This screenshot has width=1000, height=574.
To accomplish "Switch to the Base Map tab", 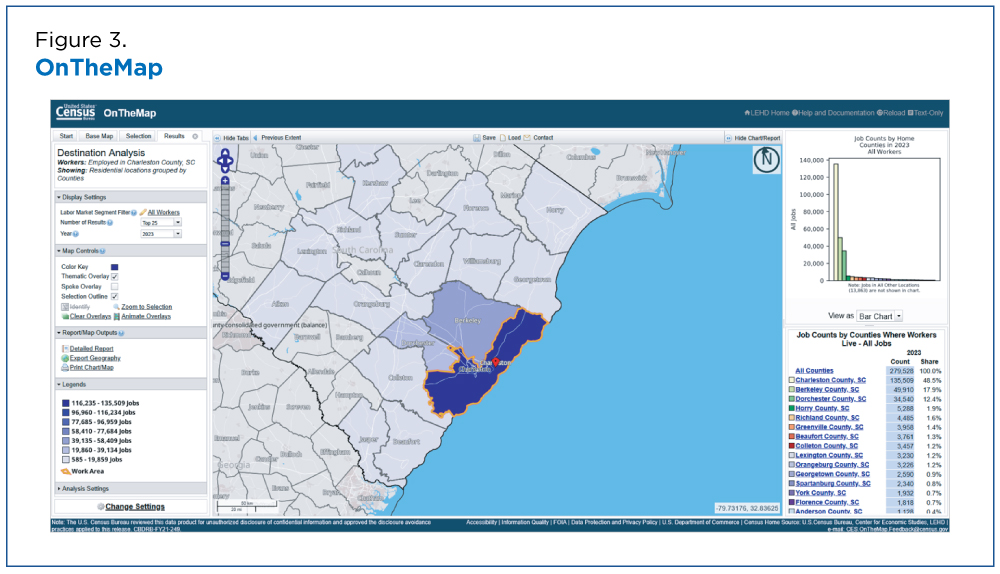I will click(x=99, y=136).
